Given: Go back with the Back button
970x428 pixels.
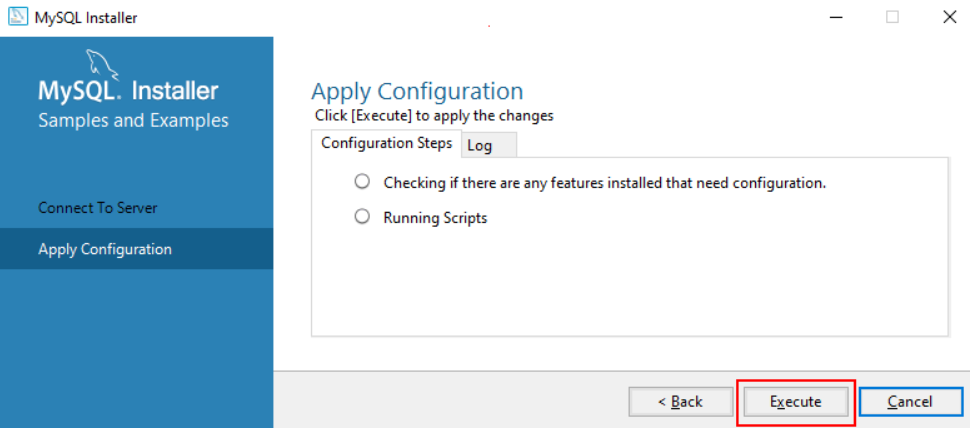Looking at the screenshot, I should pyautogui.click(x=680, y=402).
